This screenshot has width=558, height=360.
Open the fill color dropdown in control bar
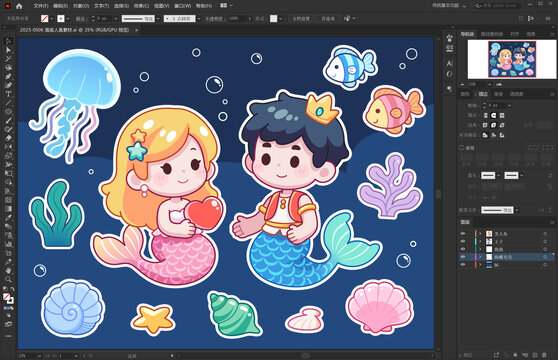52,18
